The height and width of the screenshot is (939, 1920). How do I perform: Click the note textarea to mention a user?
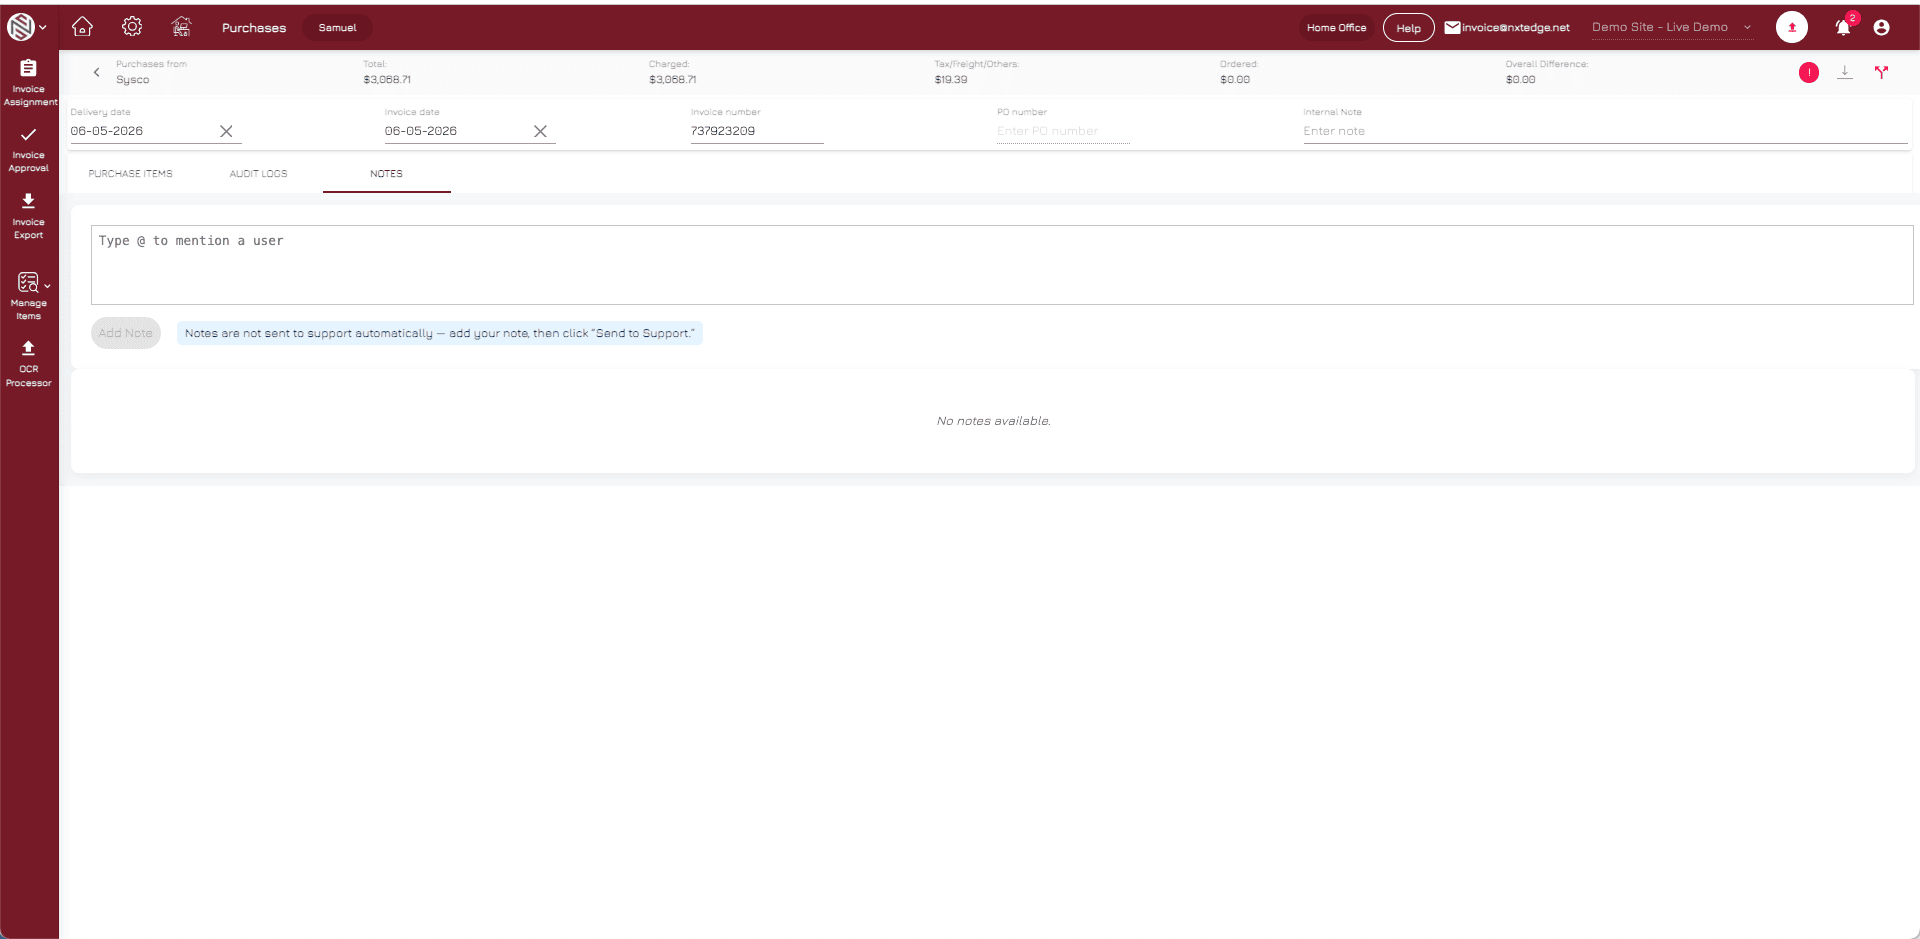1002,265
